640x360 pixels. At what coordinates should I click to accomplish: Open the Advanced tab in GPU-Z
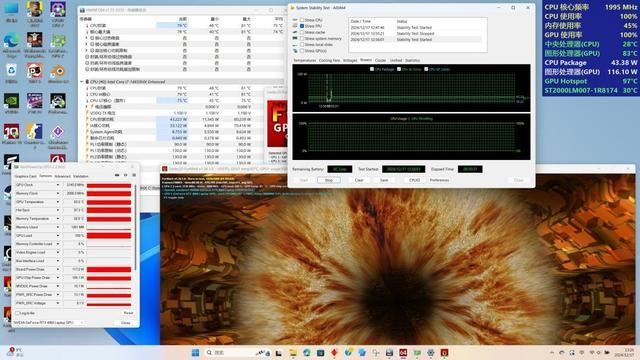tap(62, 176)
